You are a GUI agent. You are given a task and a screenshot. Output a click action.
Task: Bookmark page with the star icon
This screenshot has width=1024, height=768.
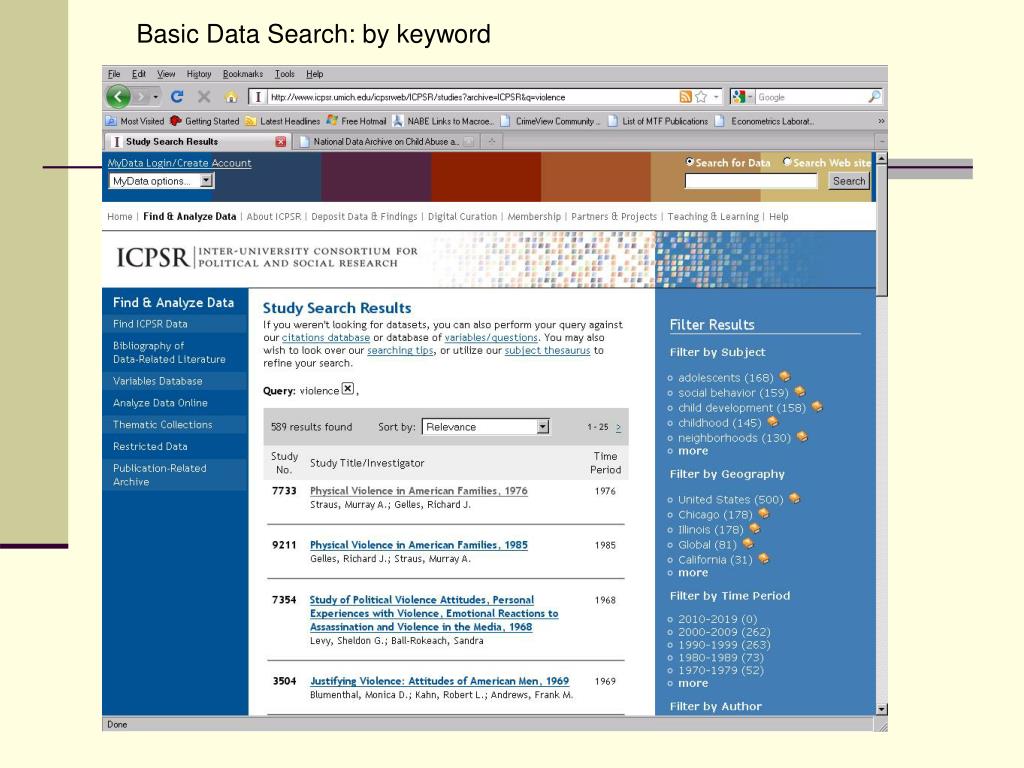(701, 97)
